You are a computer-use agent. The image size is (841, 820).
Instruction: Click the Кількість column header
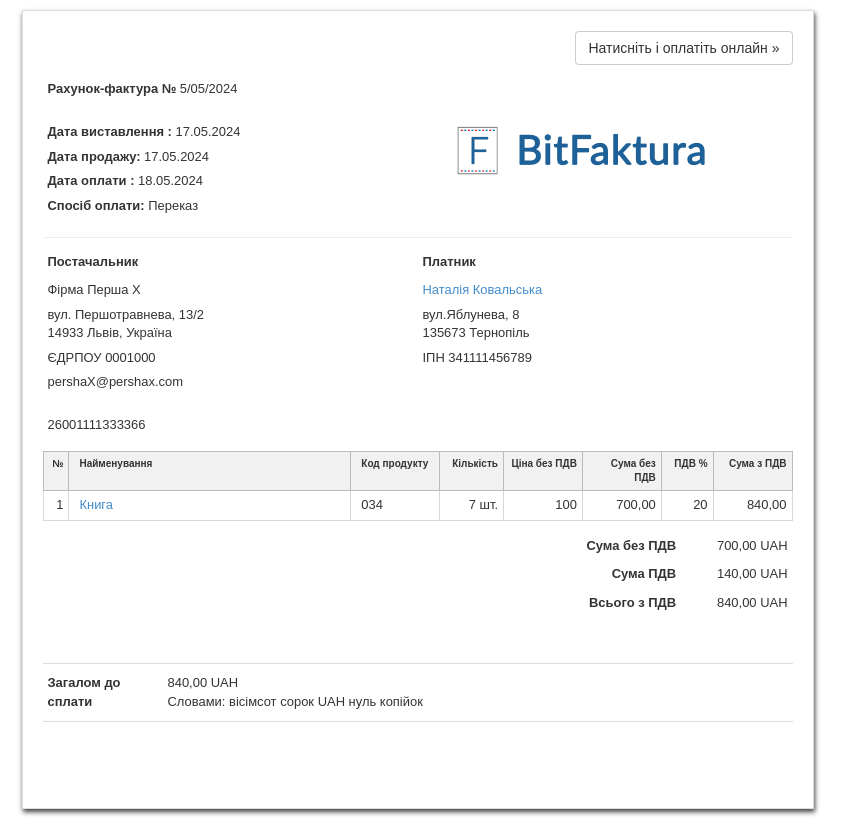coord(474,464)
